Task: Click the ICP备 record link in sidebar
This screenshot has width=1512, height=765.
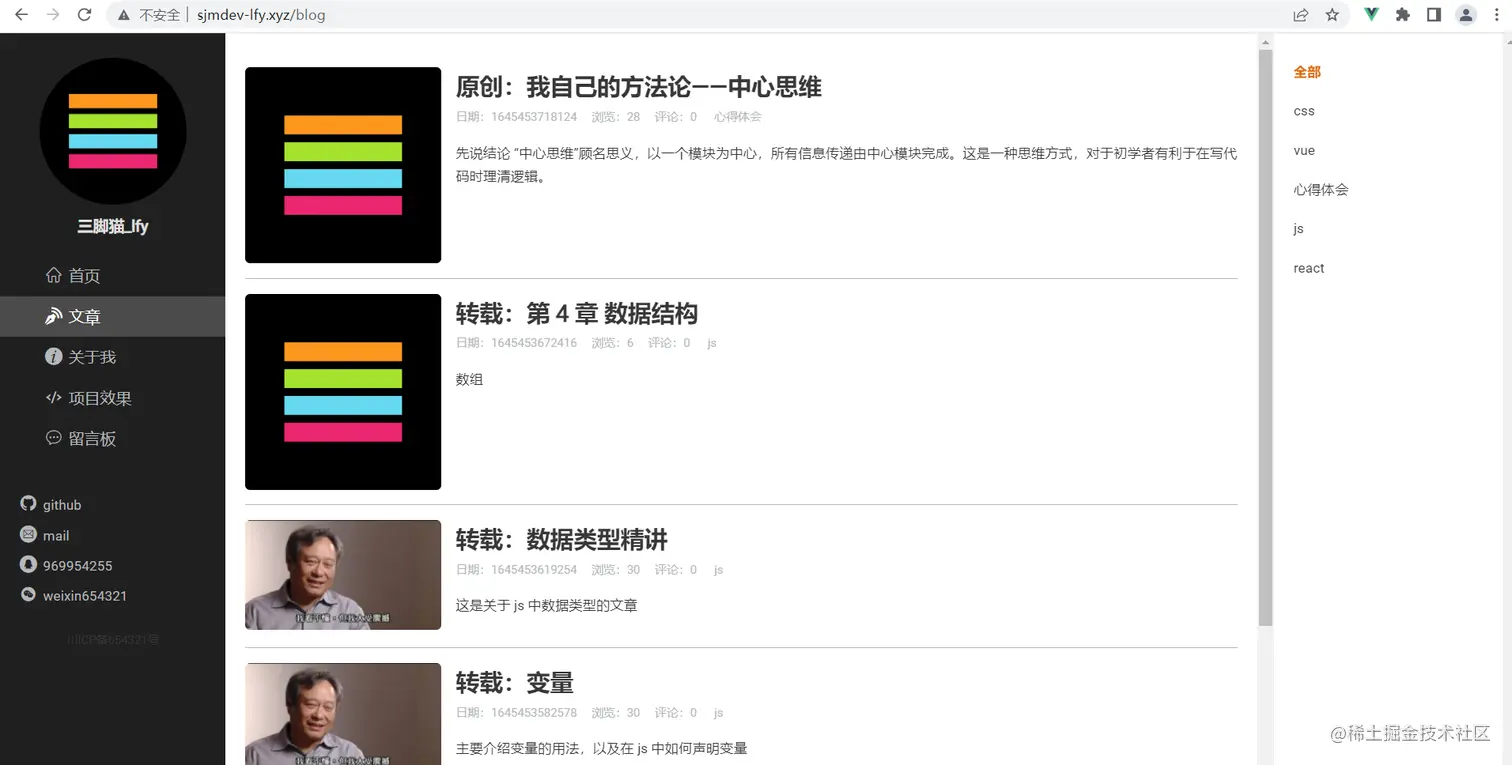Action: click(113, 639)
